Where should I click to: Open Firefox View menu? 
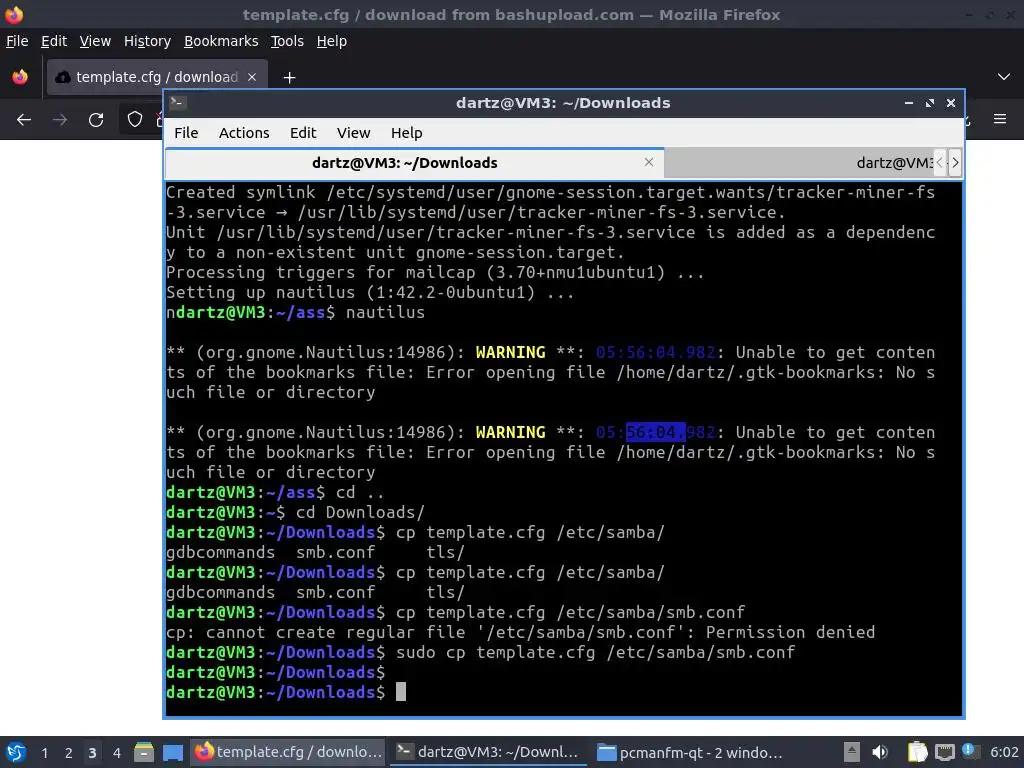click(x=95, y=41)
